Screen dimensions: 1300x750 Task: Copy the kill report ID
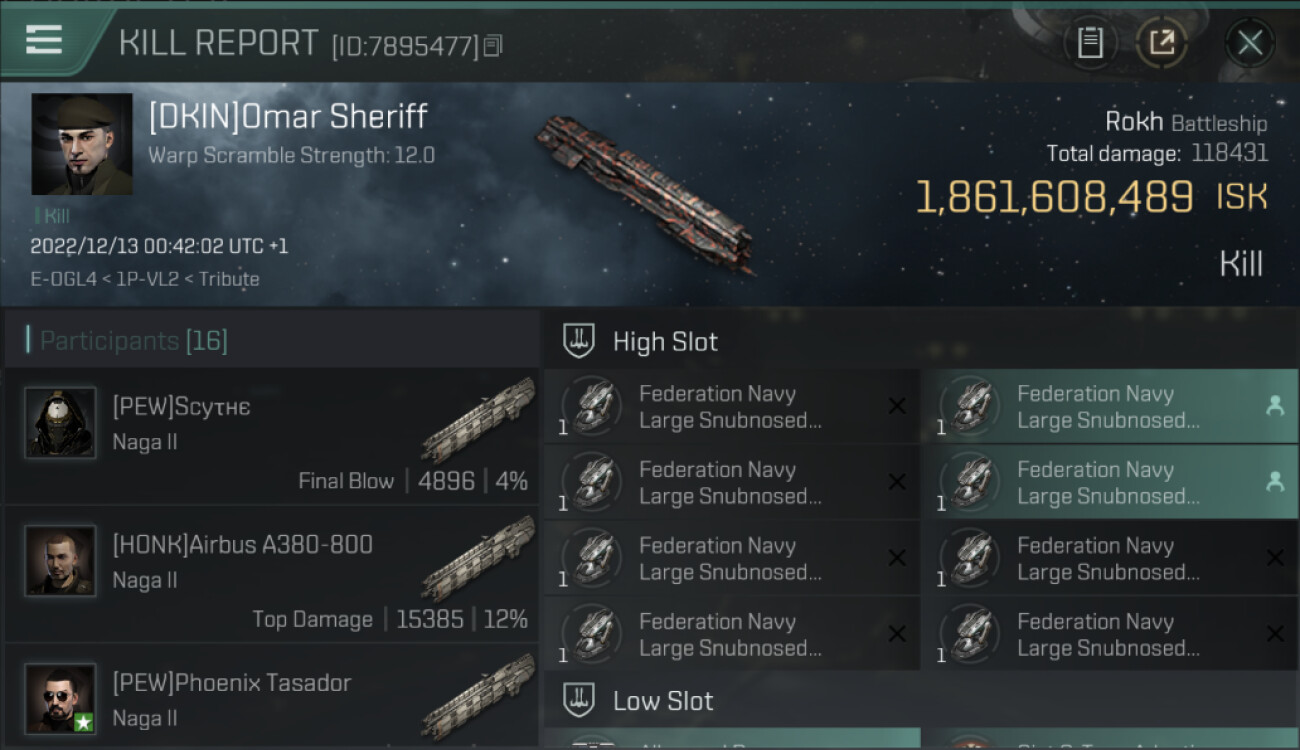[493, 45]
